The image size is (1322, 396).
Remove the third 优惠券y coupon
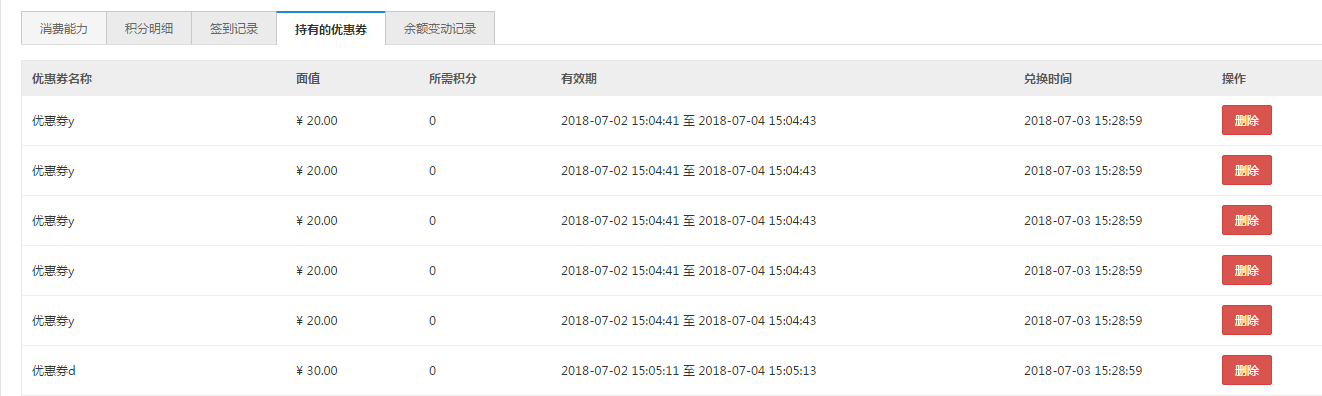(1247, 220)
